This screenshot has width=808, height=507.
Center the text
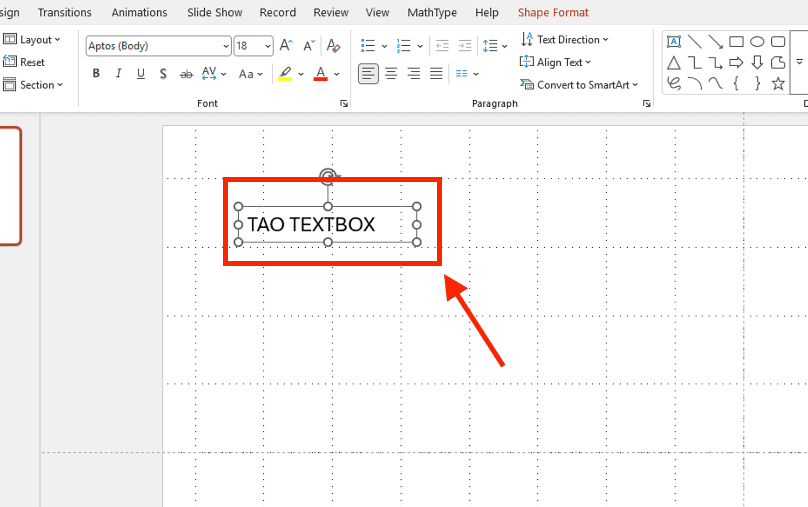(x=391, y=74)
